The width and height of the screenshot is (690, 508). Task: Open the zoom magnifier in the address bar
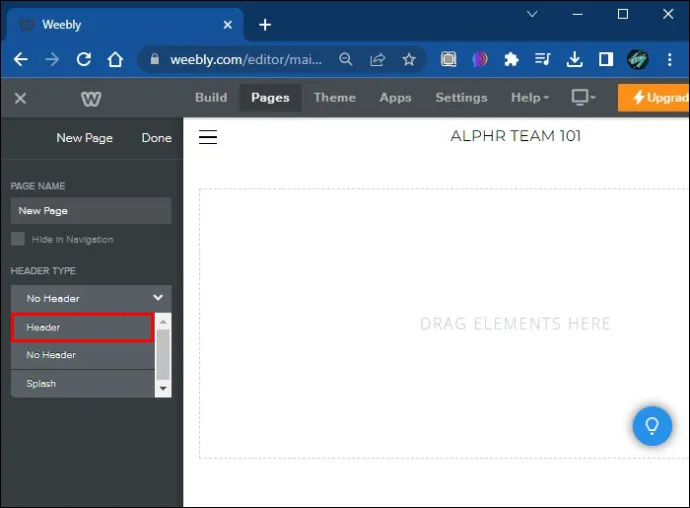click(346, 59)
